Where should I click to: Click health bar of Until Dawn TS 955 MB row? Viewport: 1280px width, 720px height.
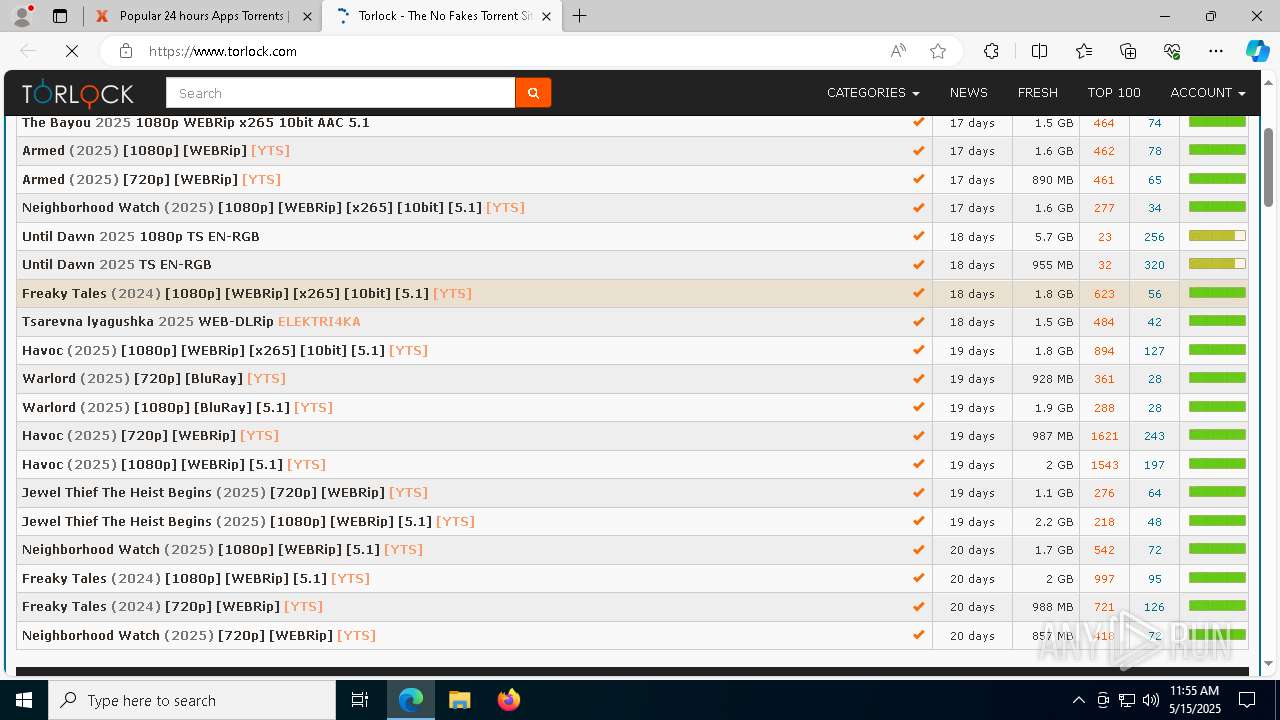(x=1217, y=264)
